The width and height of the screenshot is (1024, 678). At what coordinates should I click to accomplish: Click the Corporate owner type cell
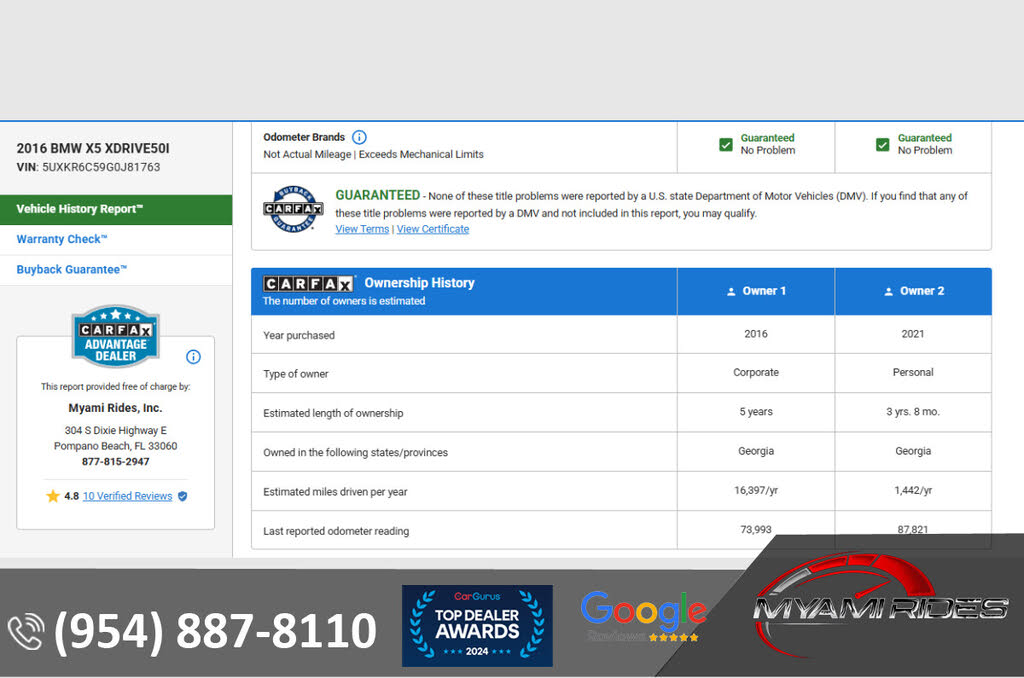[756, 372]
